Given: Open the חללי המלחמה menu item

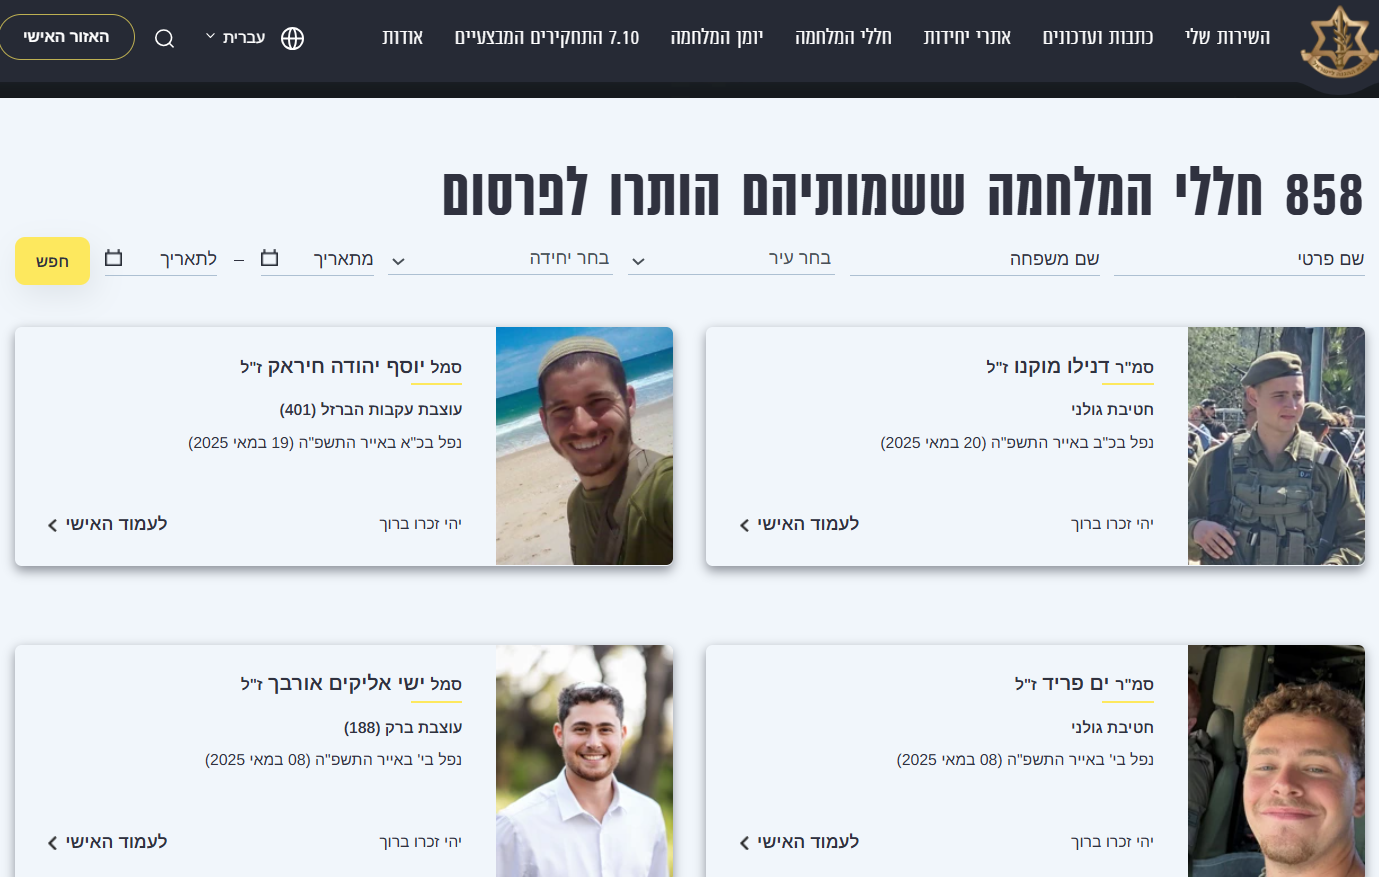Looking at the screenshot, I should [843, 37].
